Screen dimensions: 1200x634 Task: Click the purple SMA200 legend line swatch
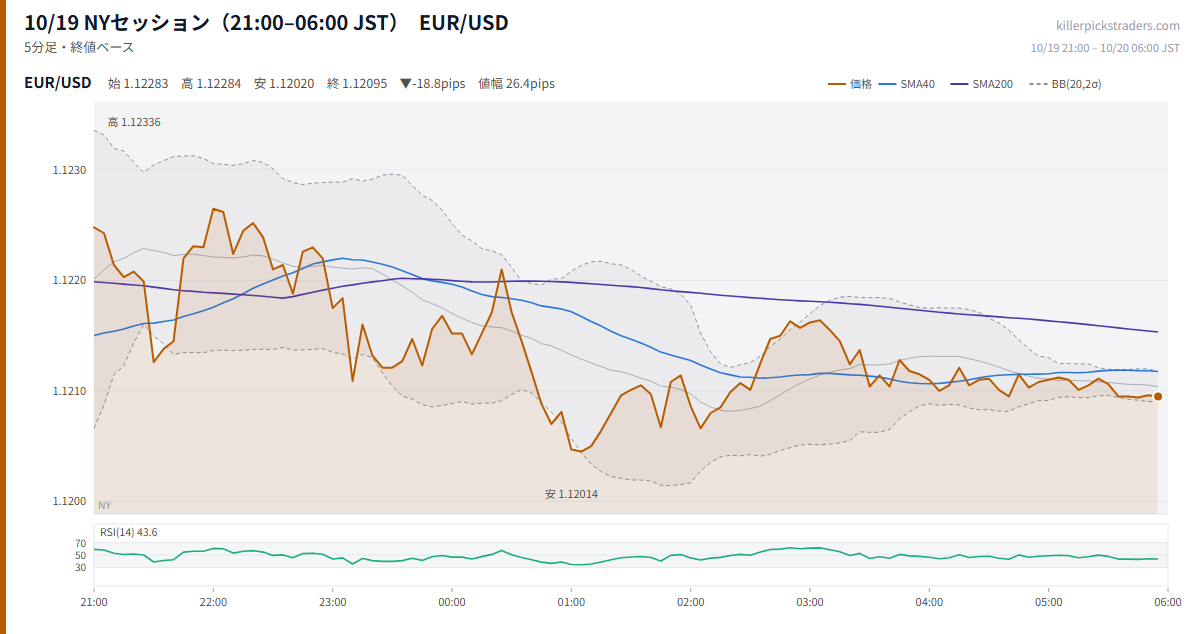click(x=959, y=84)
